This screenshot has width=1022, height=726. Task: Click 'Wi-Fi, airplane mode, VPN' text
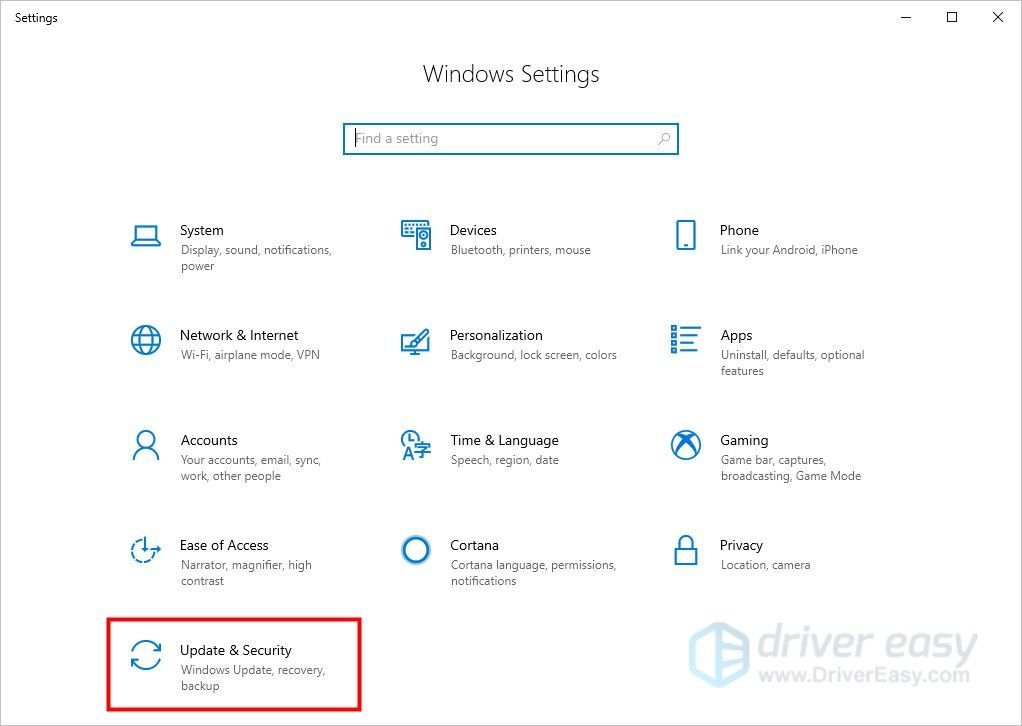click(250, 355)
